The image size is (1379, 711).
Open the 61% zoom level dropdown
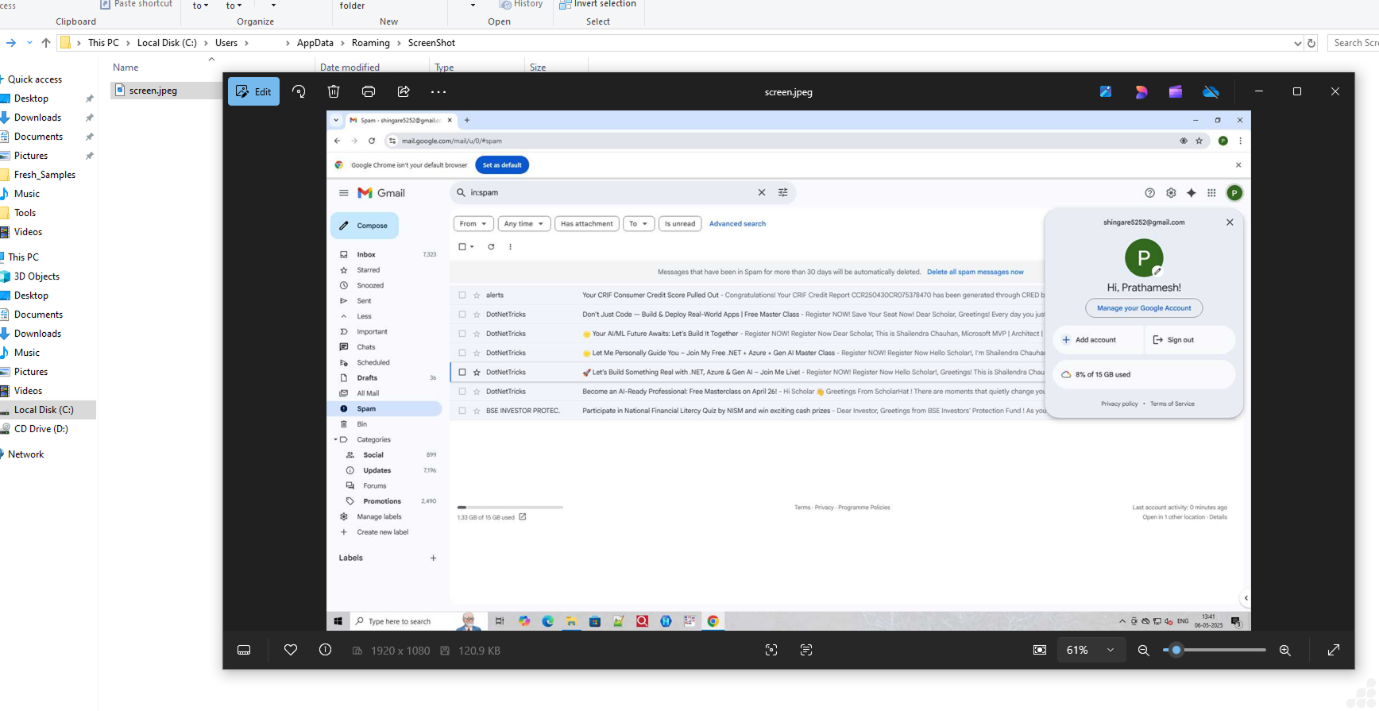point(1109,650)
